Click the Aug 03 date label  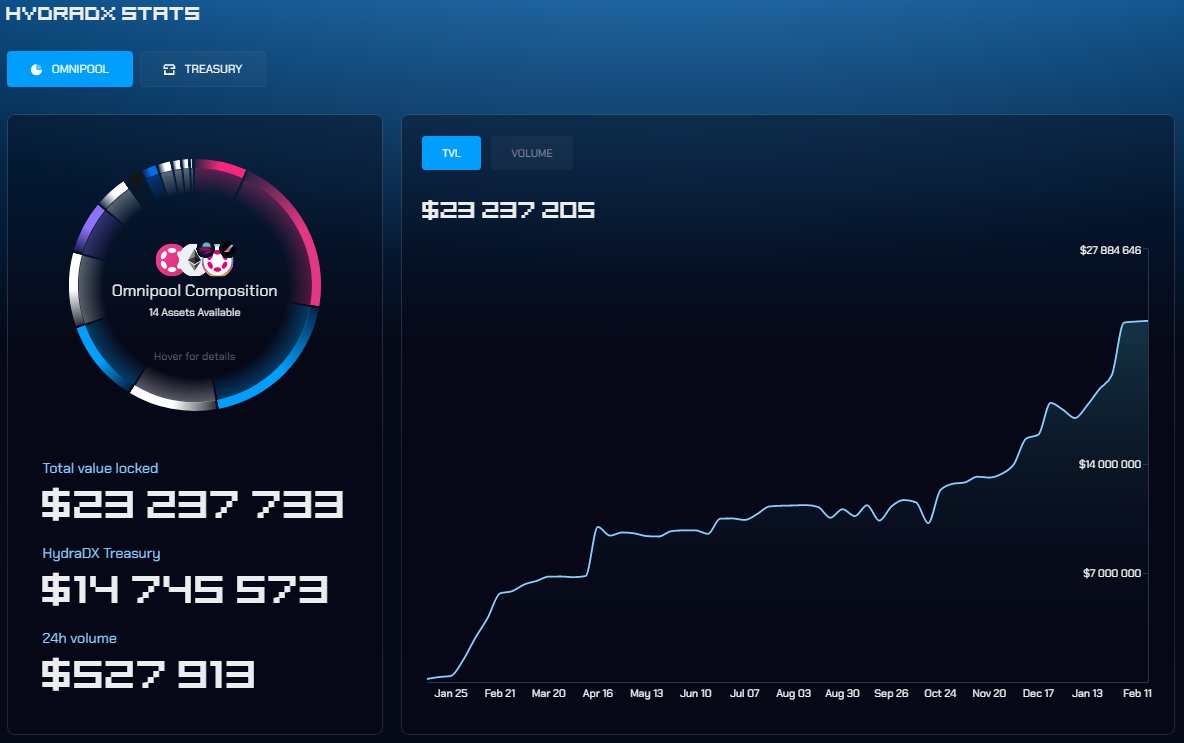point(794,693)
